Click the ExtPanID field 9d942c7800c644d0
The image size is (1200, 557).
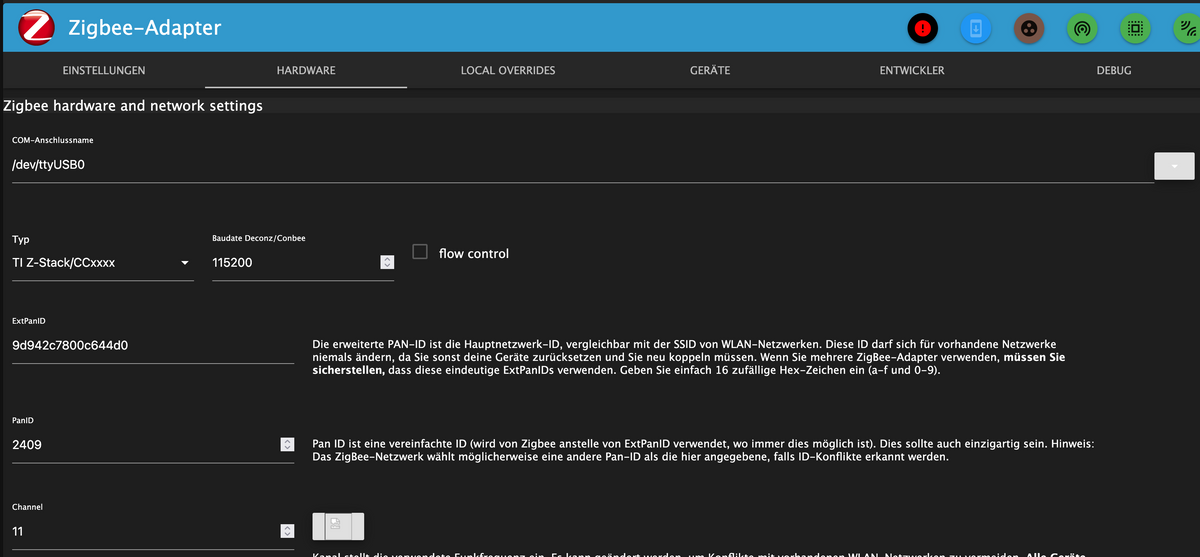click(x=153, y=346)
